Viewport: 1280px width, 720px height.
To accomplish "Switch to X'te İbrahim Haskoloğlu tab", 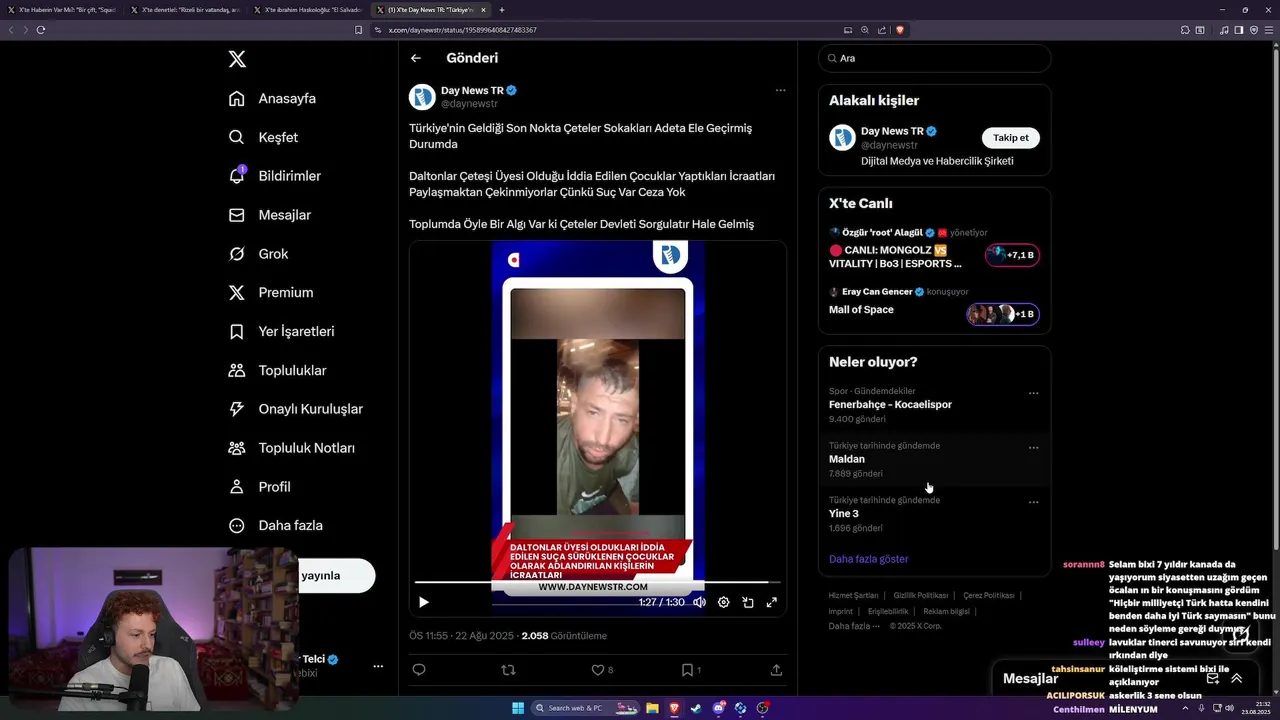I will (307, 10).
